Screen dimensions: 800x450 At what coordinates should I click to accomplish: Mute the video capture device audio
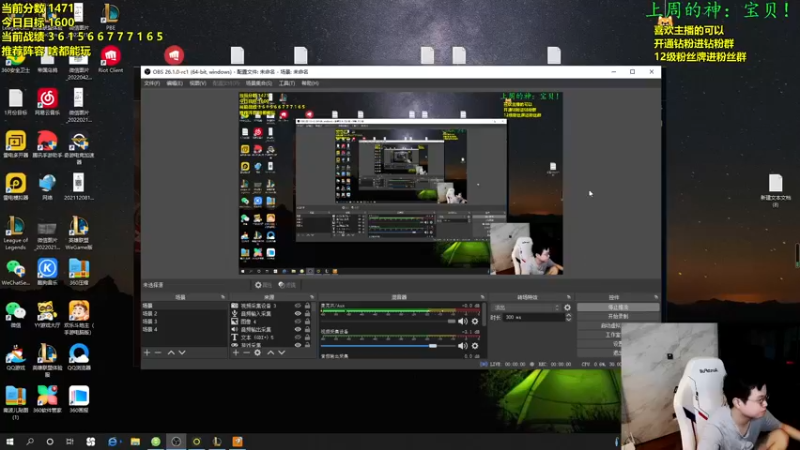click(462, 346)
